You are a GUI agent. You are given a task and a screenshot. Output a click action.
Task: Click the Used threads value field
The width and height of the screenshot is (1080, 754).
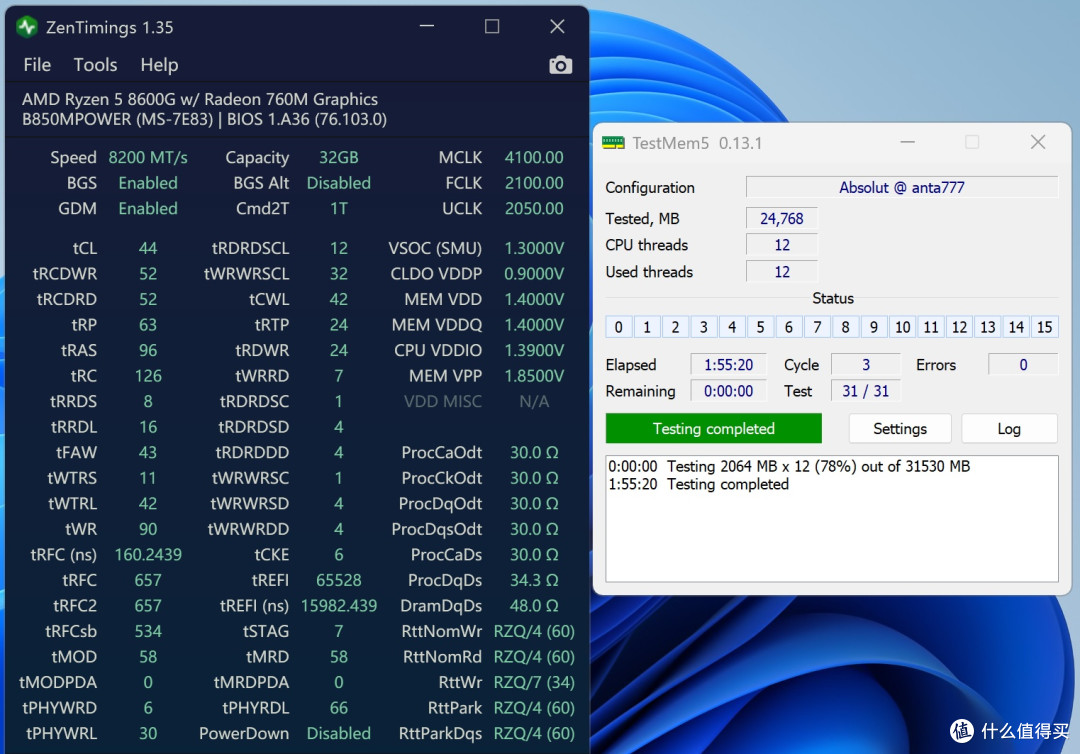(782, 272)
